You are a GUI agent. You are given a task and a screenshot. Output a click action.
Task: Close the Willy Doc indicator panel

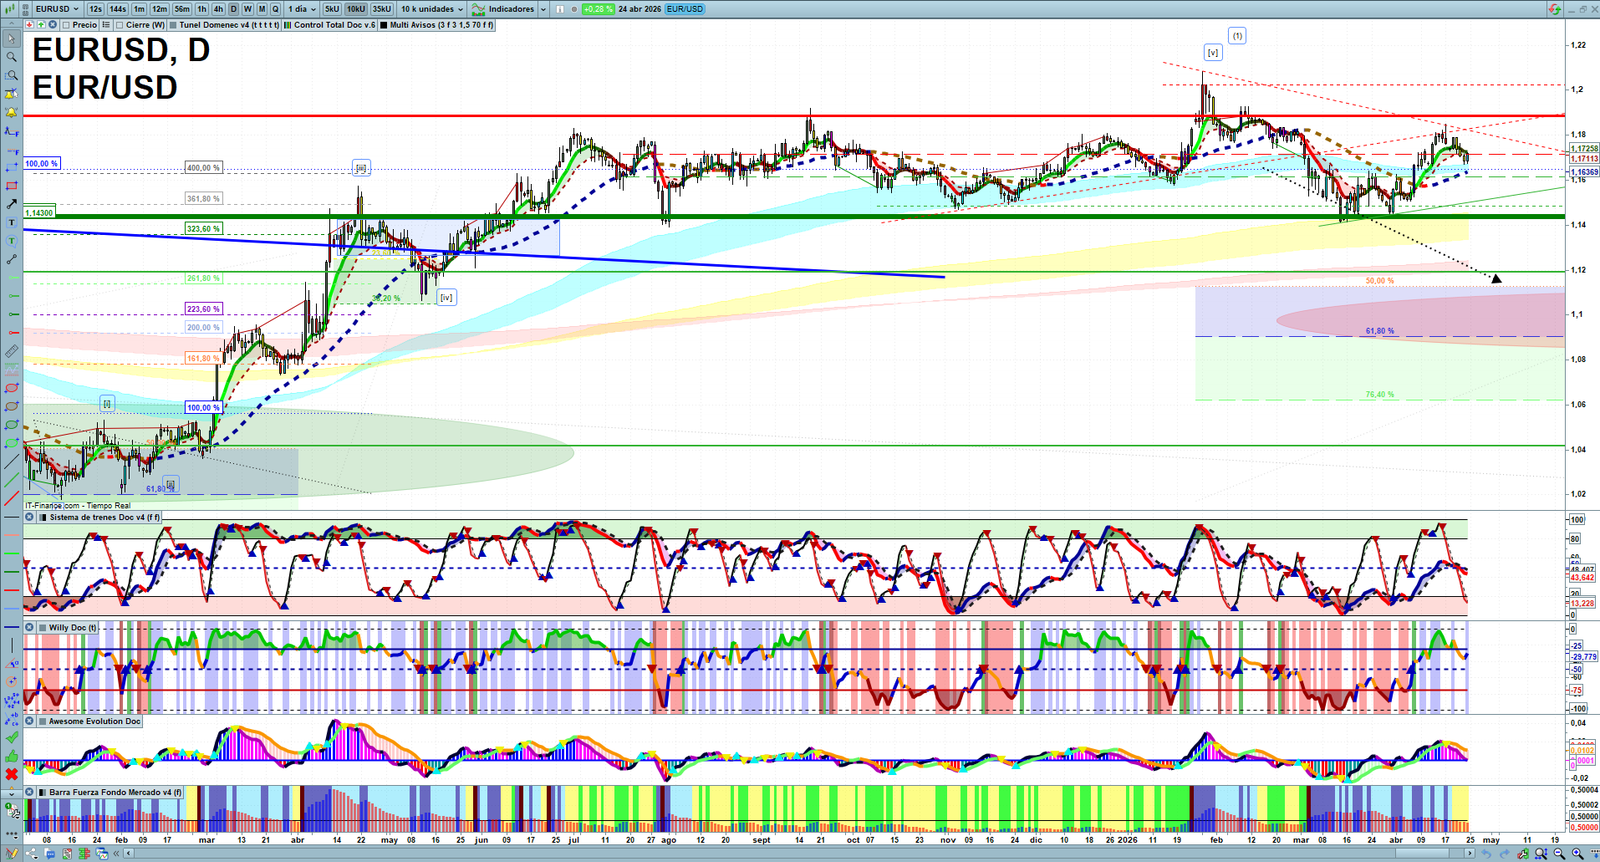click(30, 628)
